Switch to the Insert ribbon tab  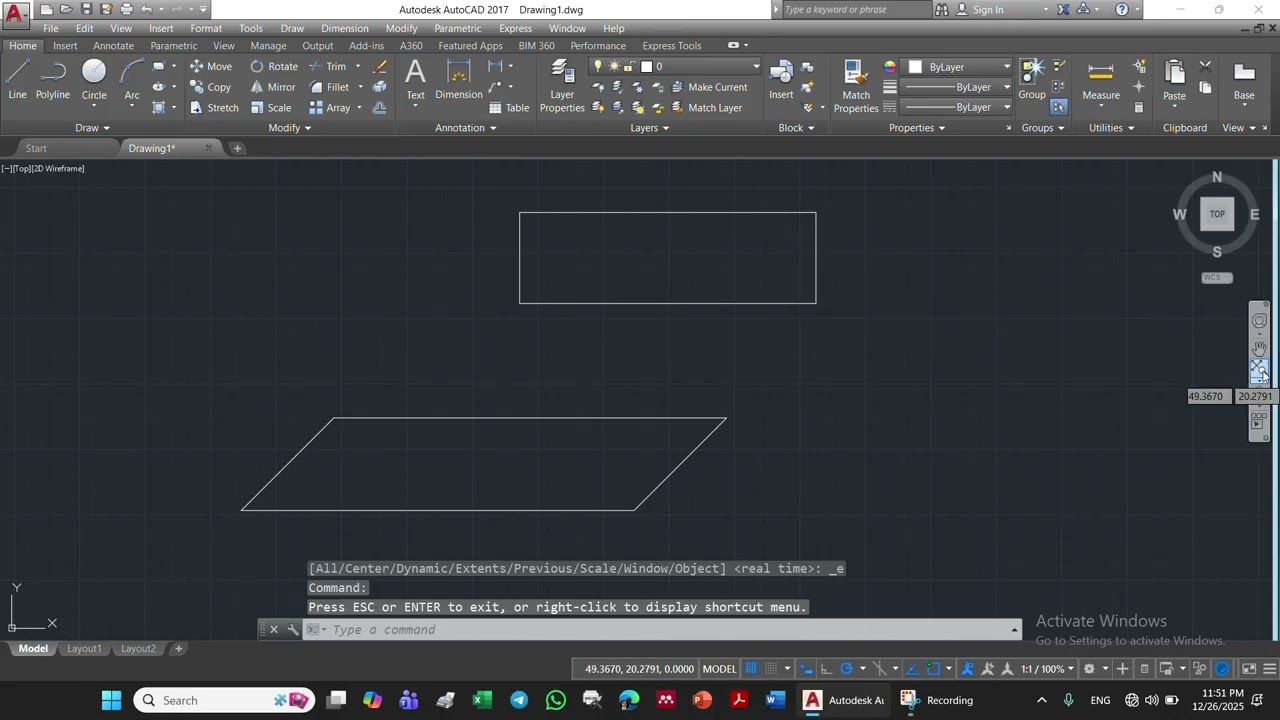[65, 46]
